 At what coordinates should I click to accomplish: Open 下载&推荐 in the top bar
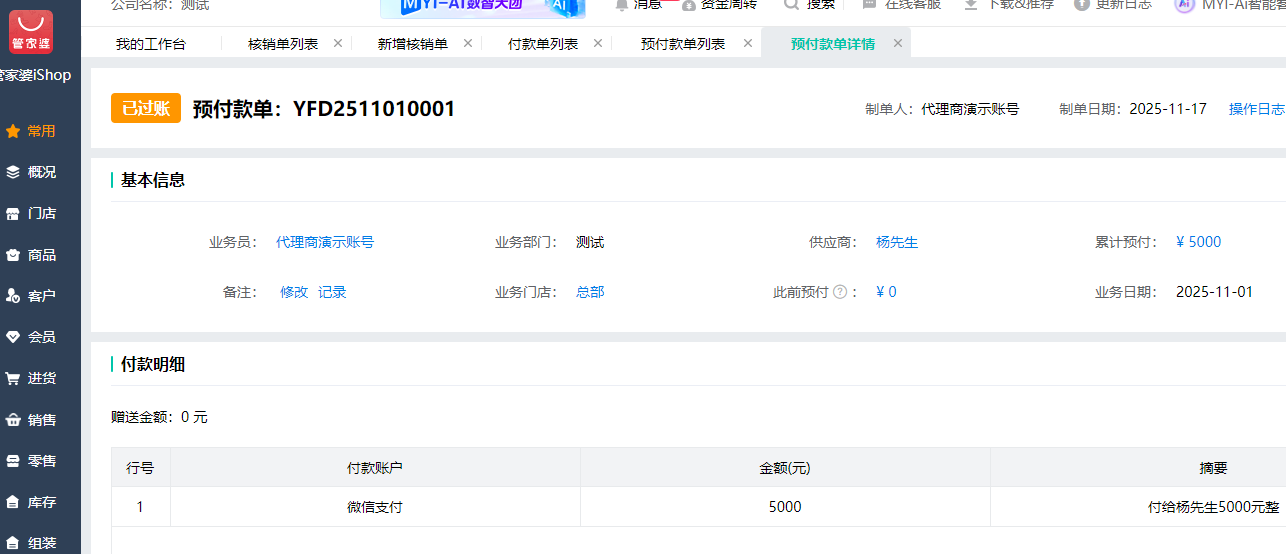pos(1008,4)
